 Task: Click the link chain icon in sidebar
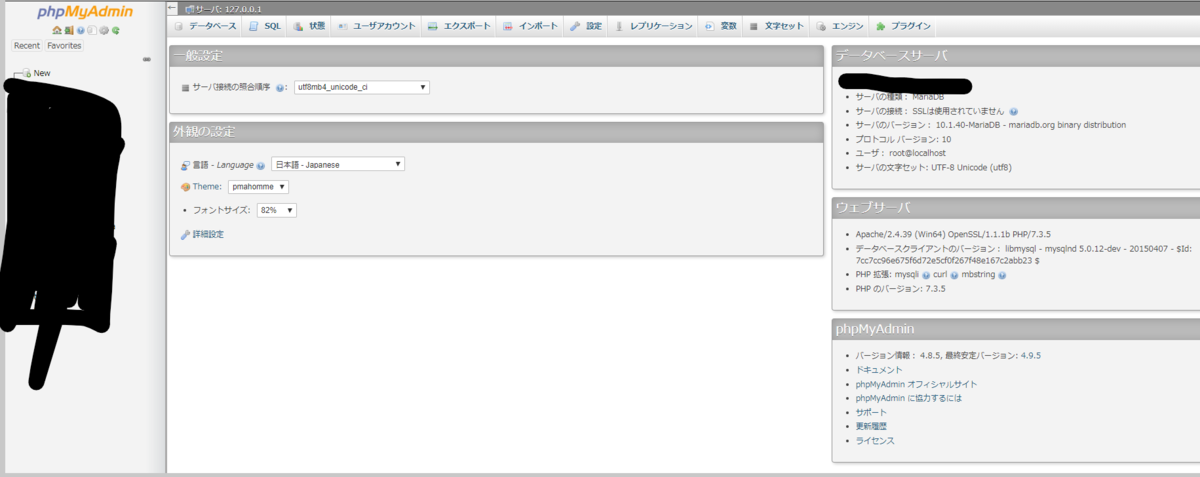coord(146,59)
